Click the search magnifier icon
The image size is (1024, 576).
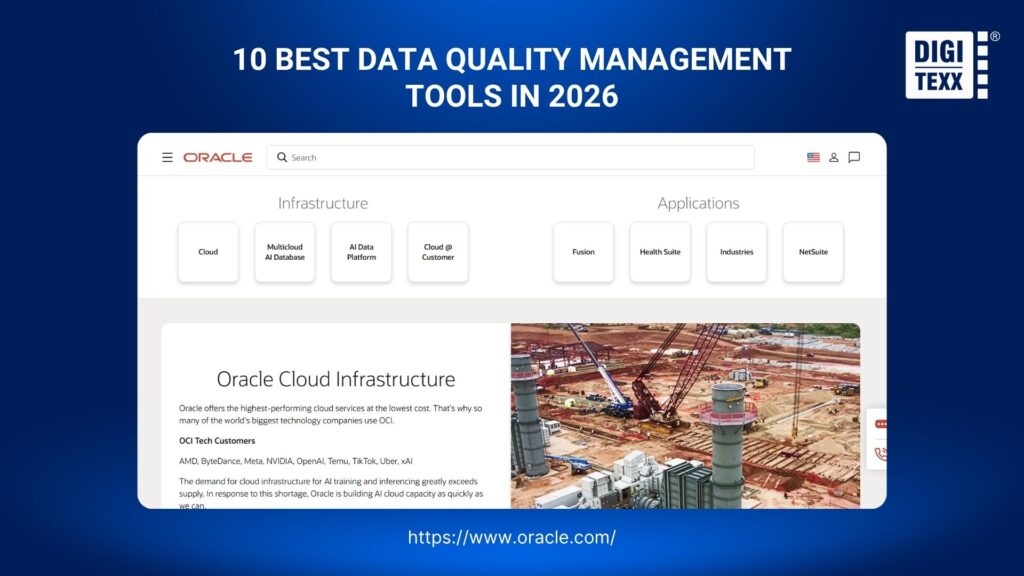281,157
